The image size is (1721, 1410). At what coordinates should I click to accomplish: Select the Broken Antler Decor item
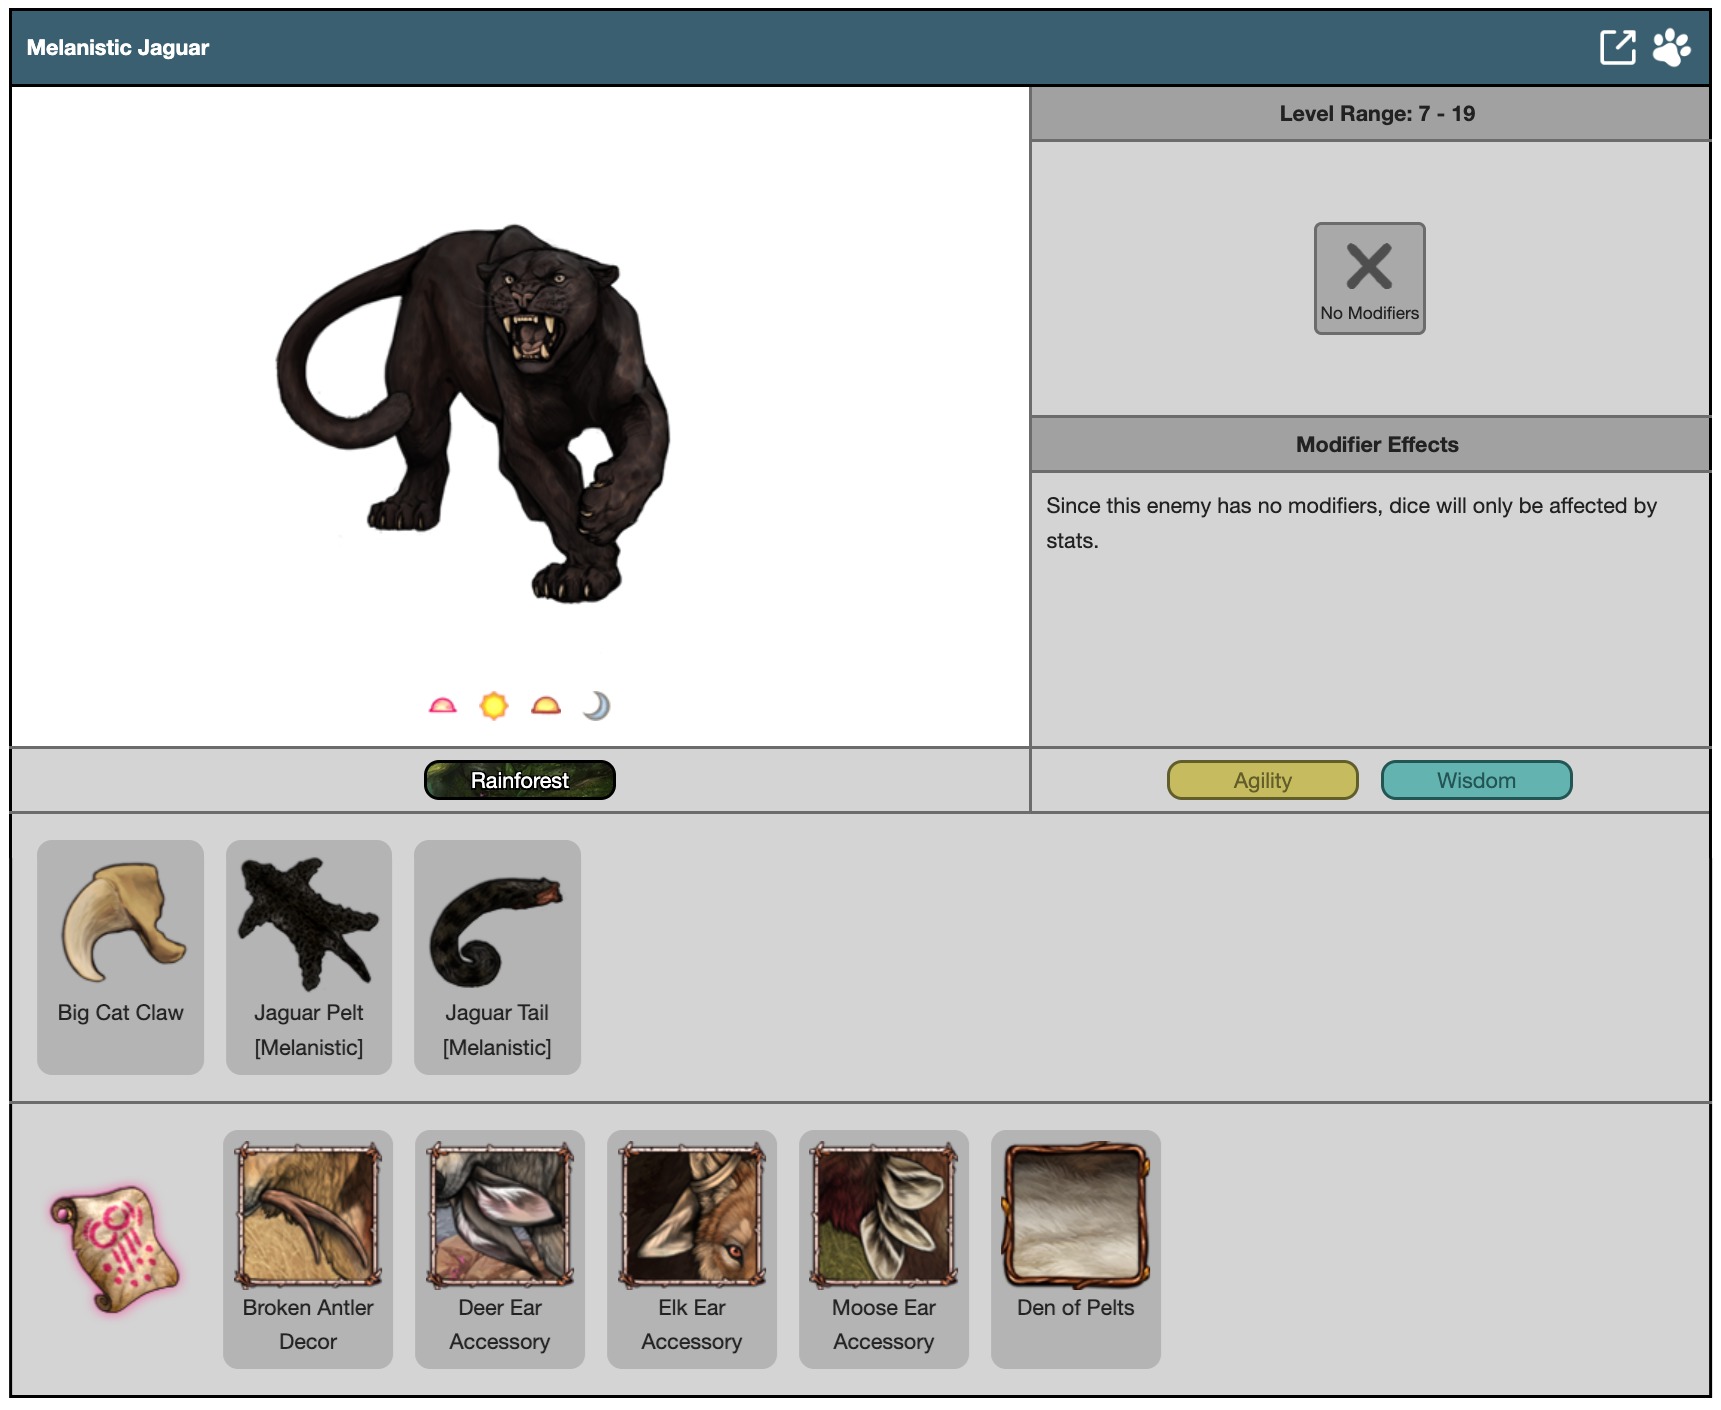tap(308, 1248)
